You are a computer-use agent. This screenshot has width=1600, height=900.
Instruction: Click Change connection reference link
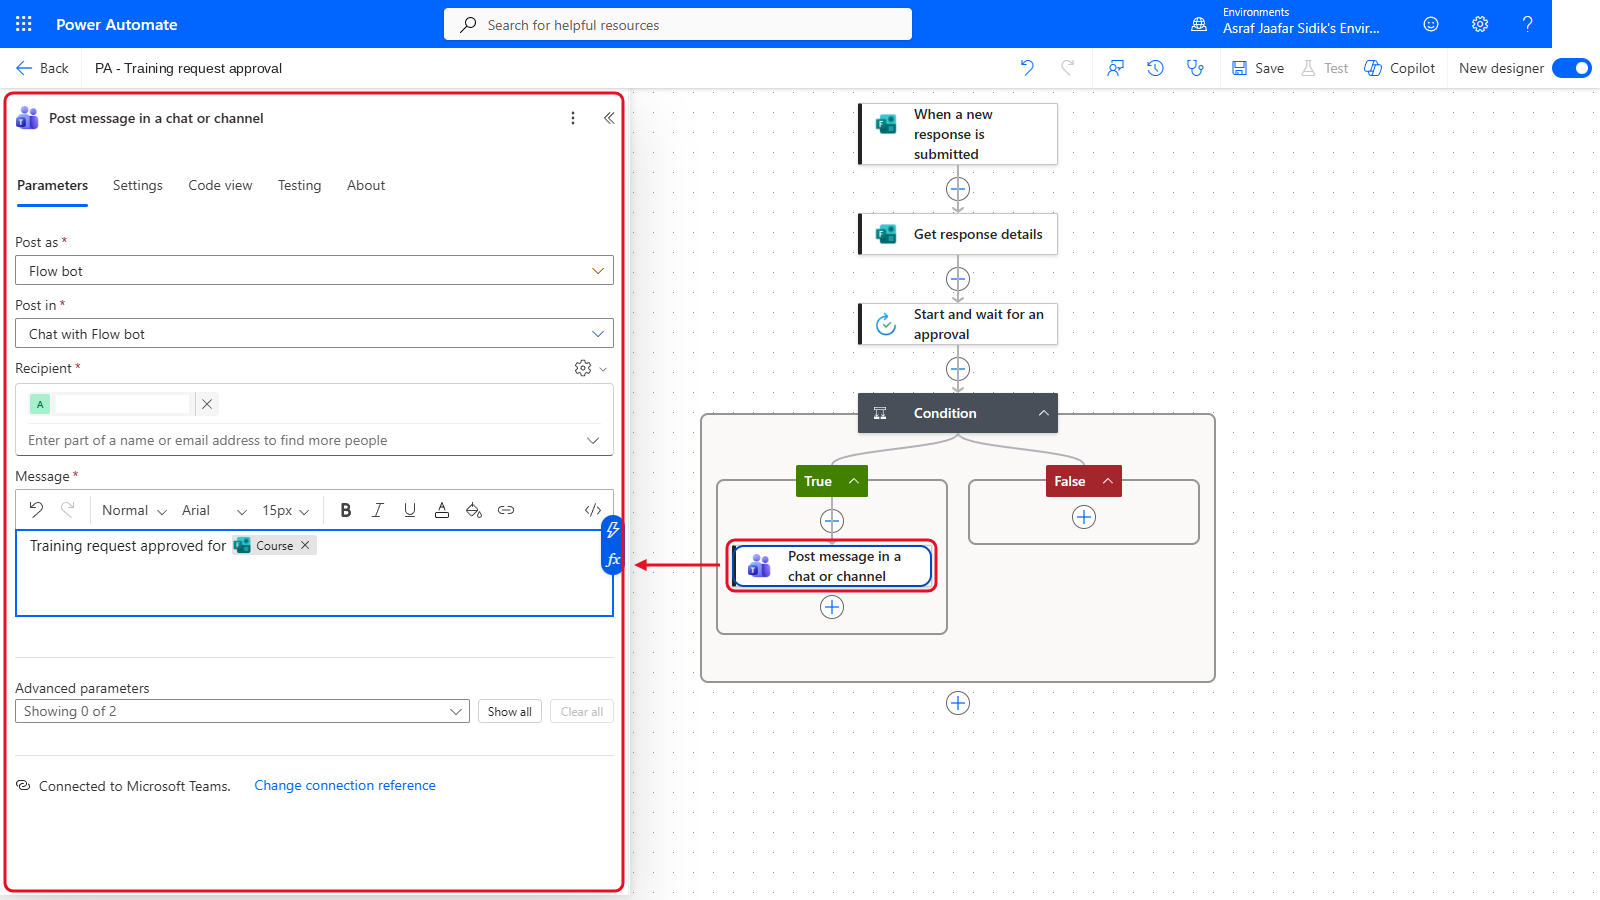point(345,785)
